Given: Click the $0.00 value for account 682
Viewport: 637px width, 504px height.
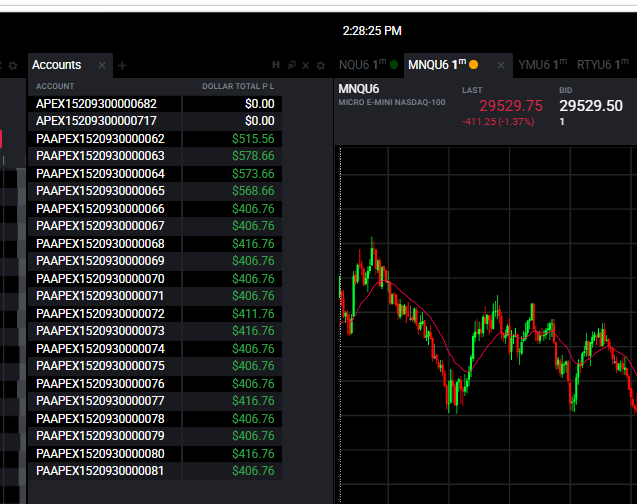Looking at the screenshot, I should click(260, 104).
